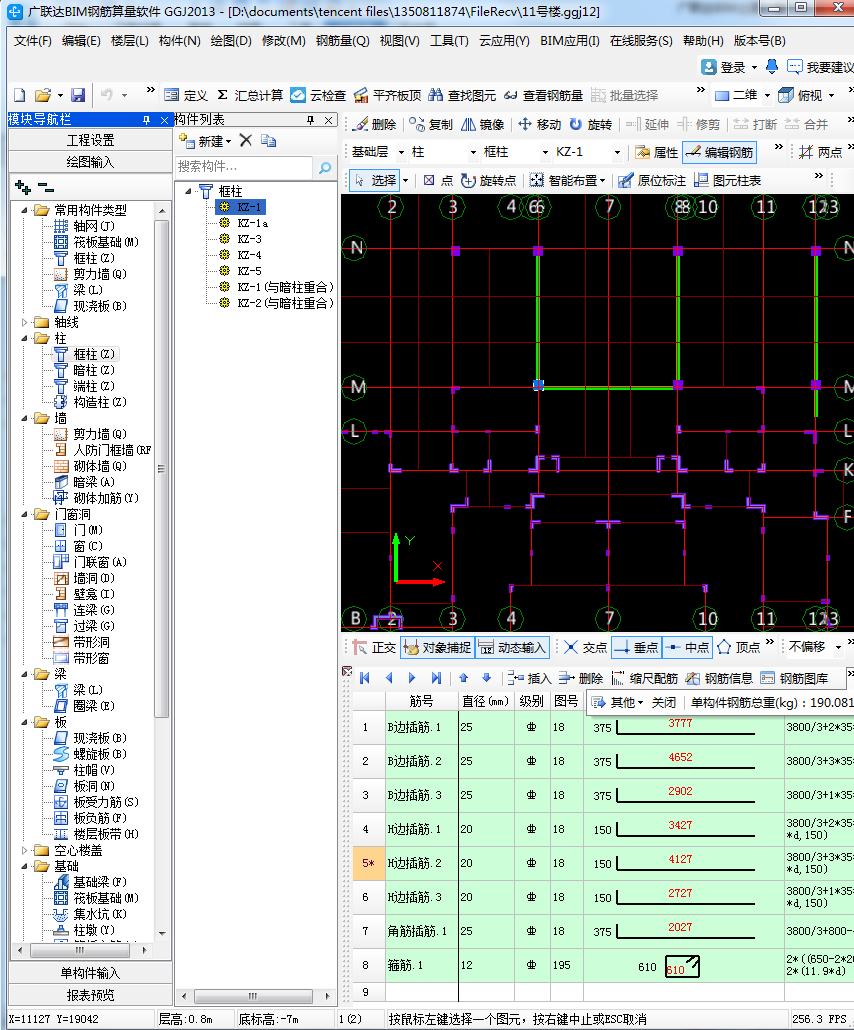Screen dimensions: 854x1030
Task: Click 原位标注 in-place annotation
Action: (x=652, y=181)
